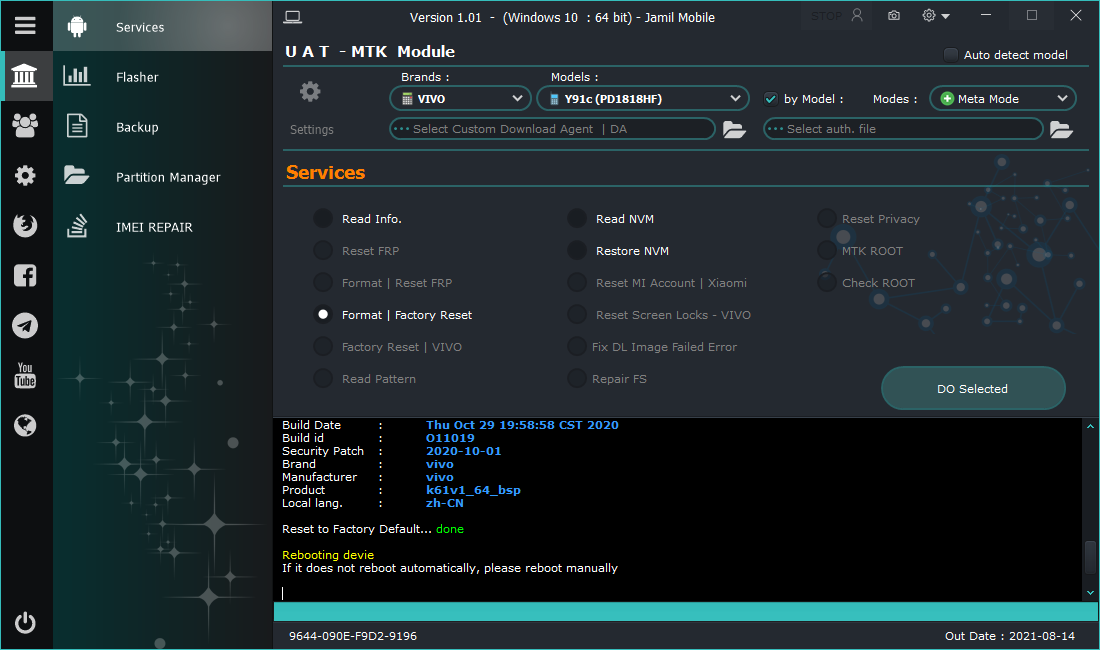
Task: Click the Select auth. file field
Action: pos(903,129)
